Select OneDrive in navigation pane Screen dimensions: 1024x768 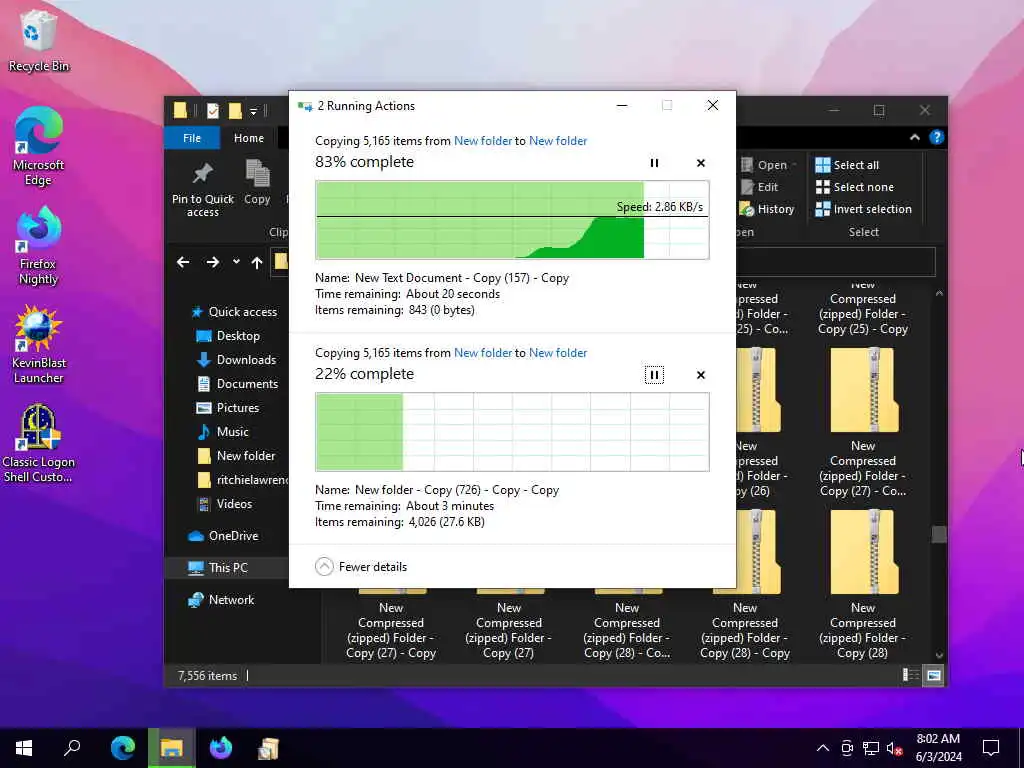pyautogui.click(x=223, y=536)
